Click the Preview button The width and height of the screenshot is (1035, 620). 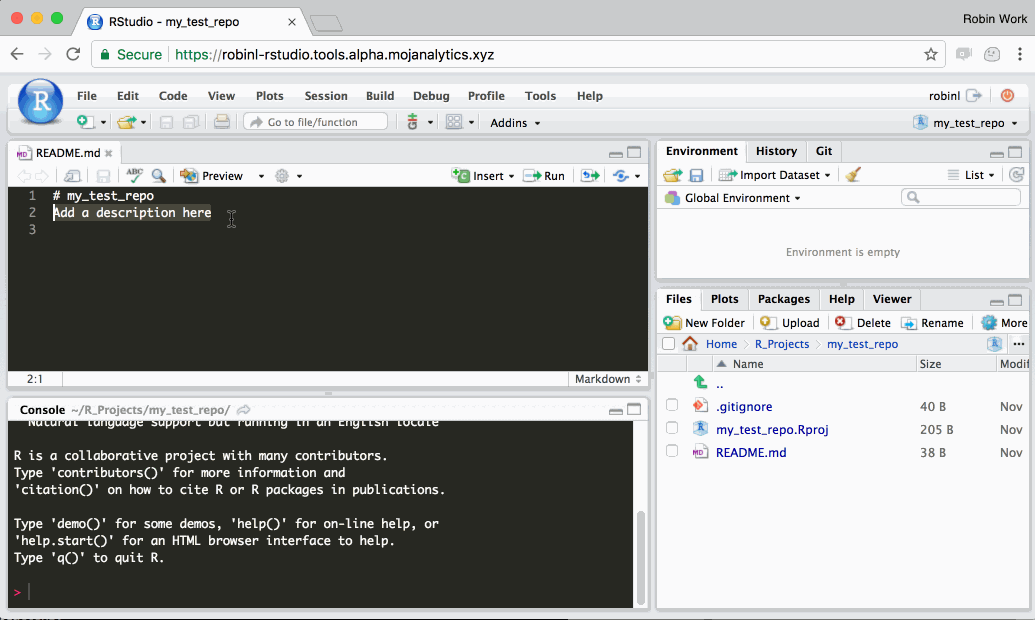(x=212, y=176)
